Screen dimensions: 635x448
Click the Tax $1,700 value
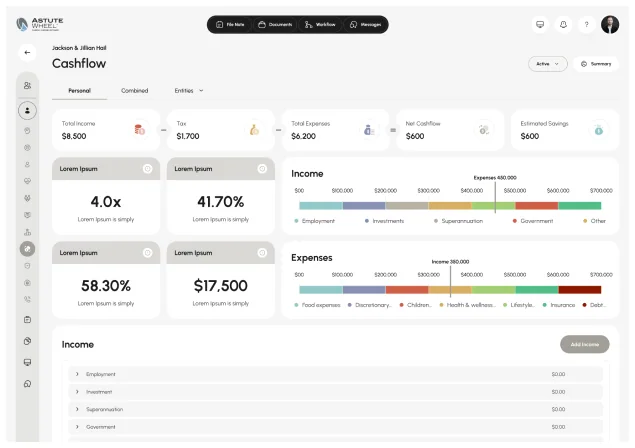click(188, 137)
